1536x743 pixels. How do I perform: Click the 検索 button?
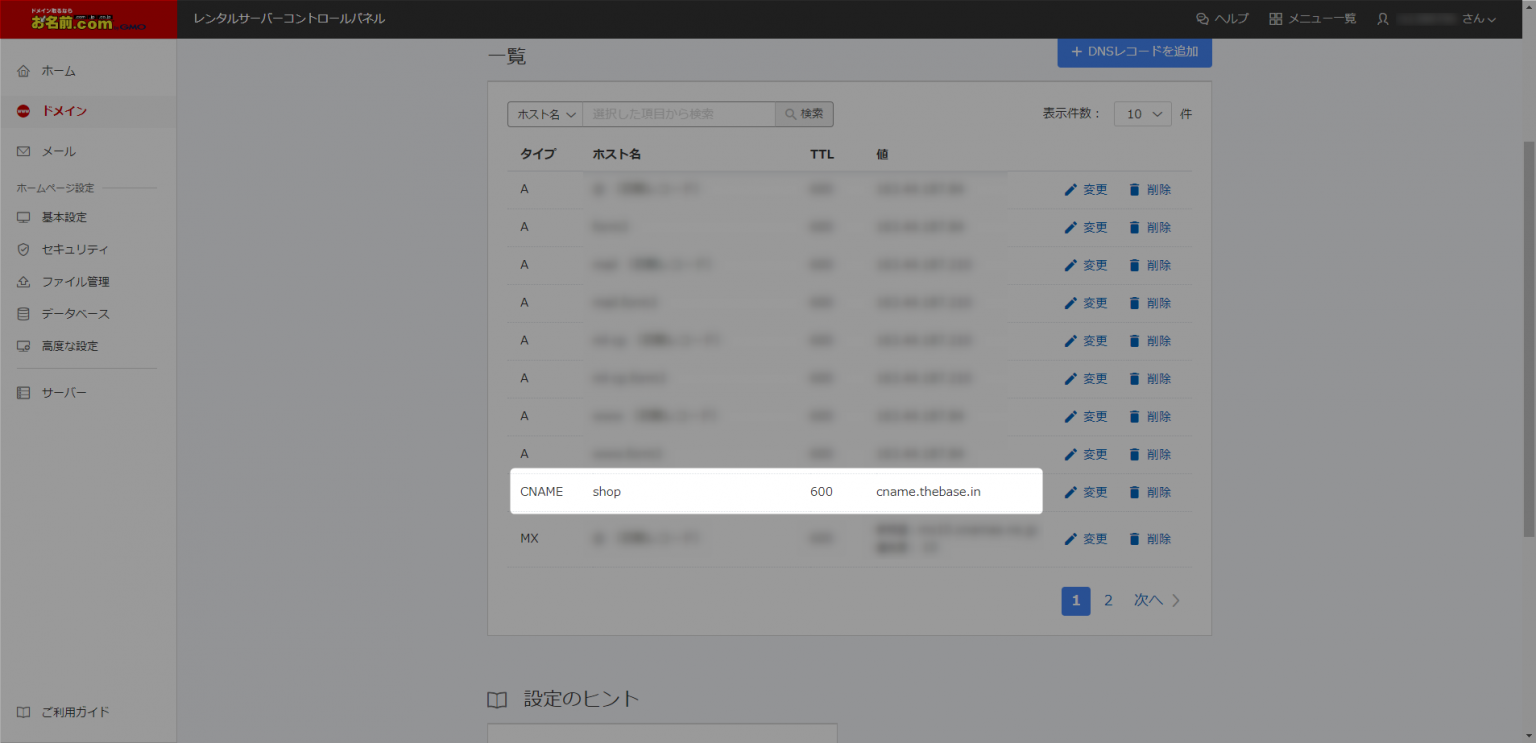[804, 114]
